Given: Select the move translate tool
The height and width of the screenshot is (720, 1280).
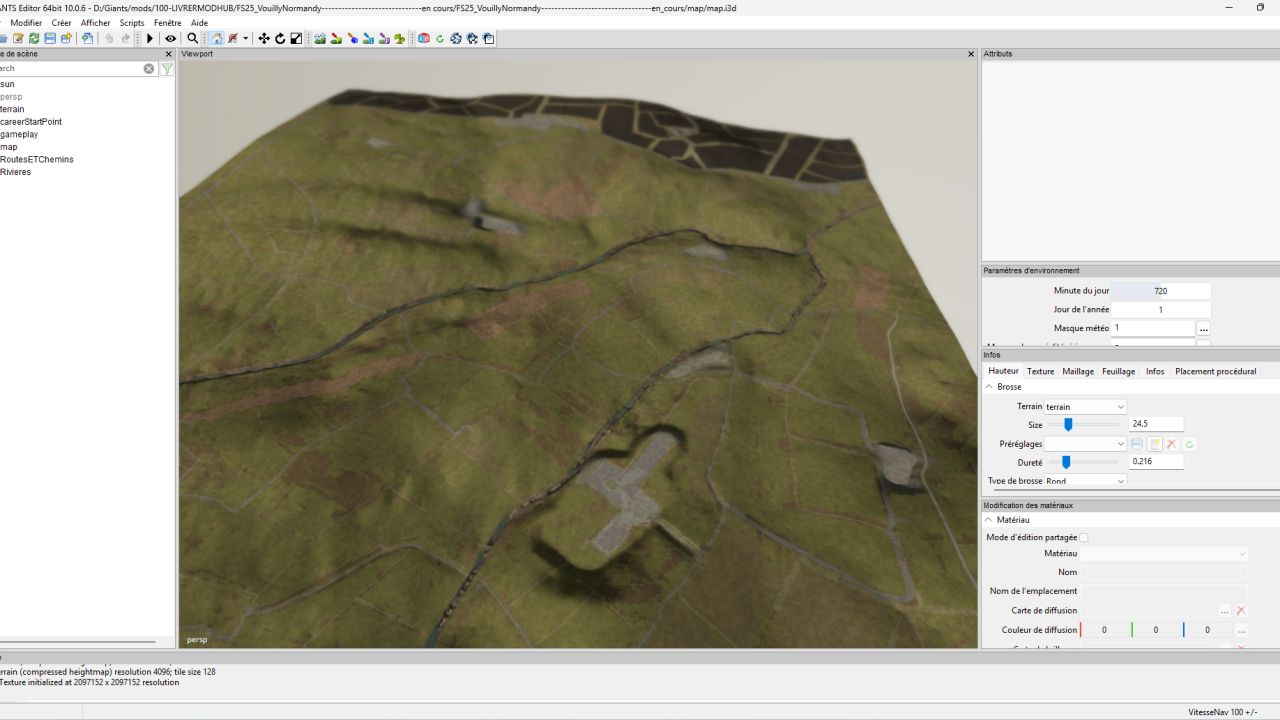Looking at the screenshot, I should pyautogui.click(x=264, y=38).
